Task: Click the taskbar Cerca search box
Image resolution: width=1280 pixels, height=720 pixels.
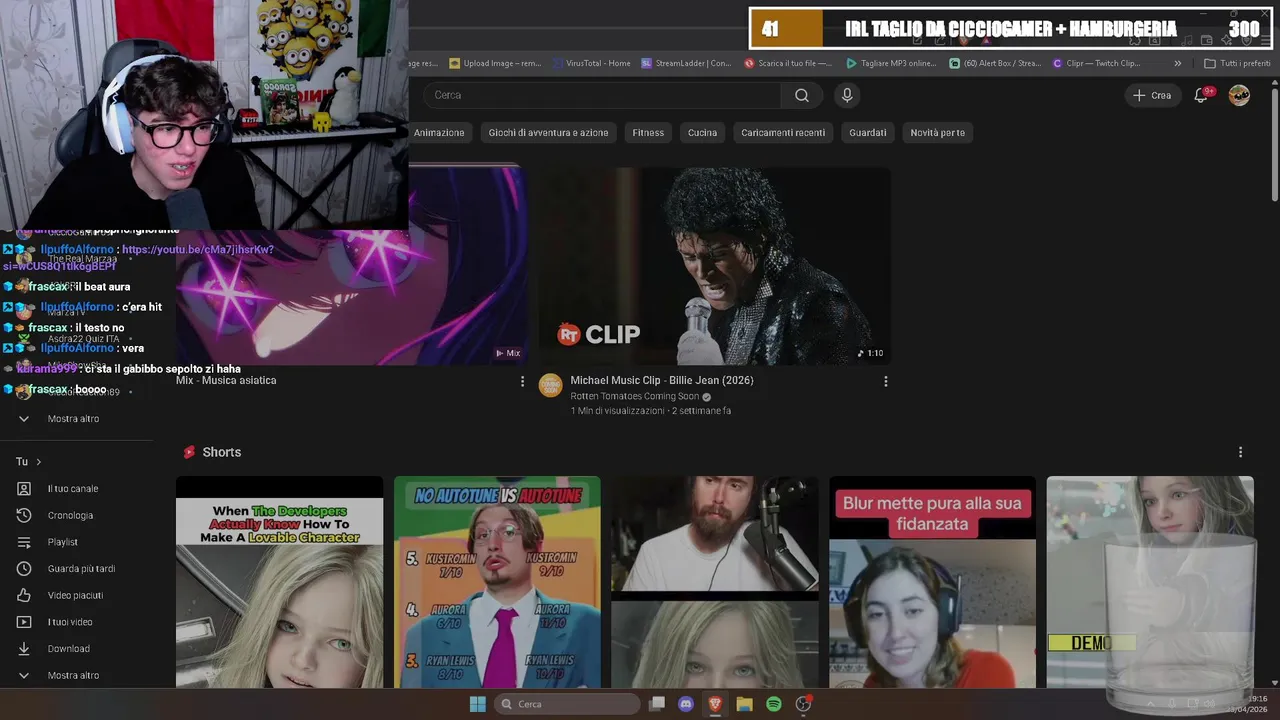Action: click(568, 704)
